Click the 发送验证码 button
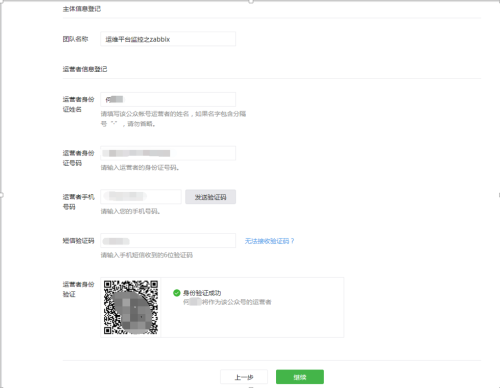The image size is (500, 388). 211,197
